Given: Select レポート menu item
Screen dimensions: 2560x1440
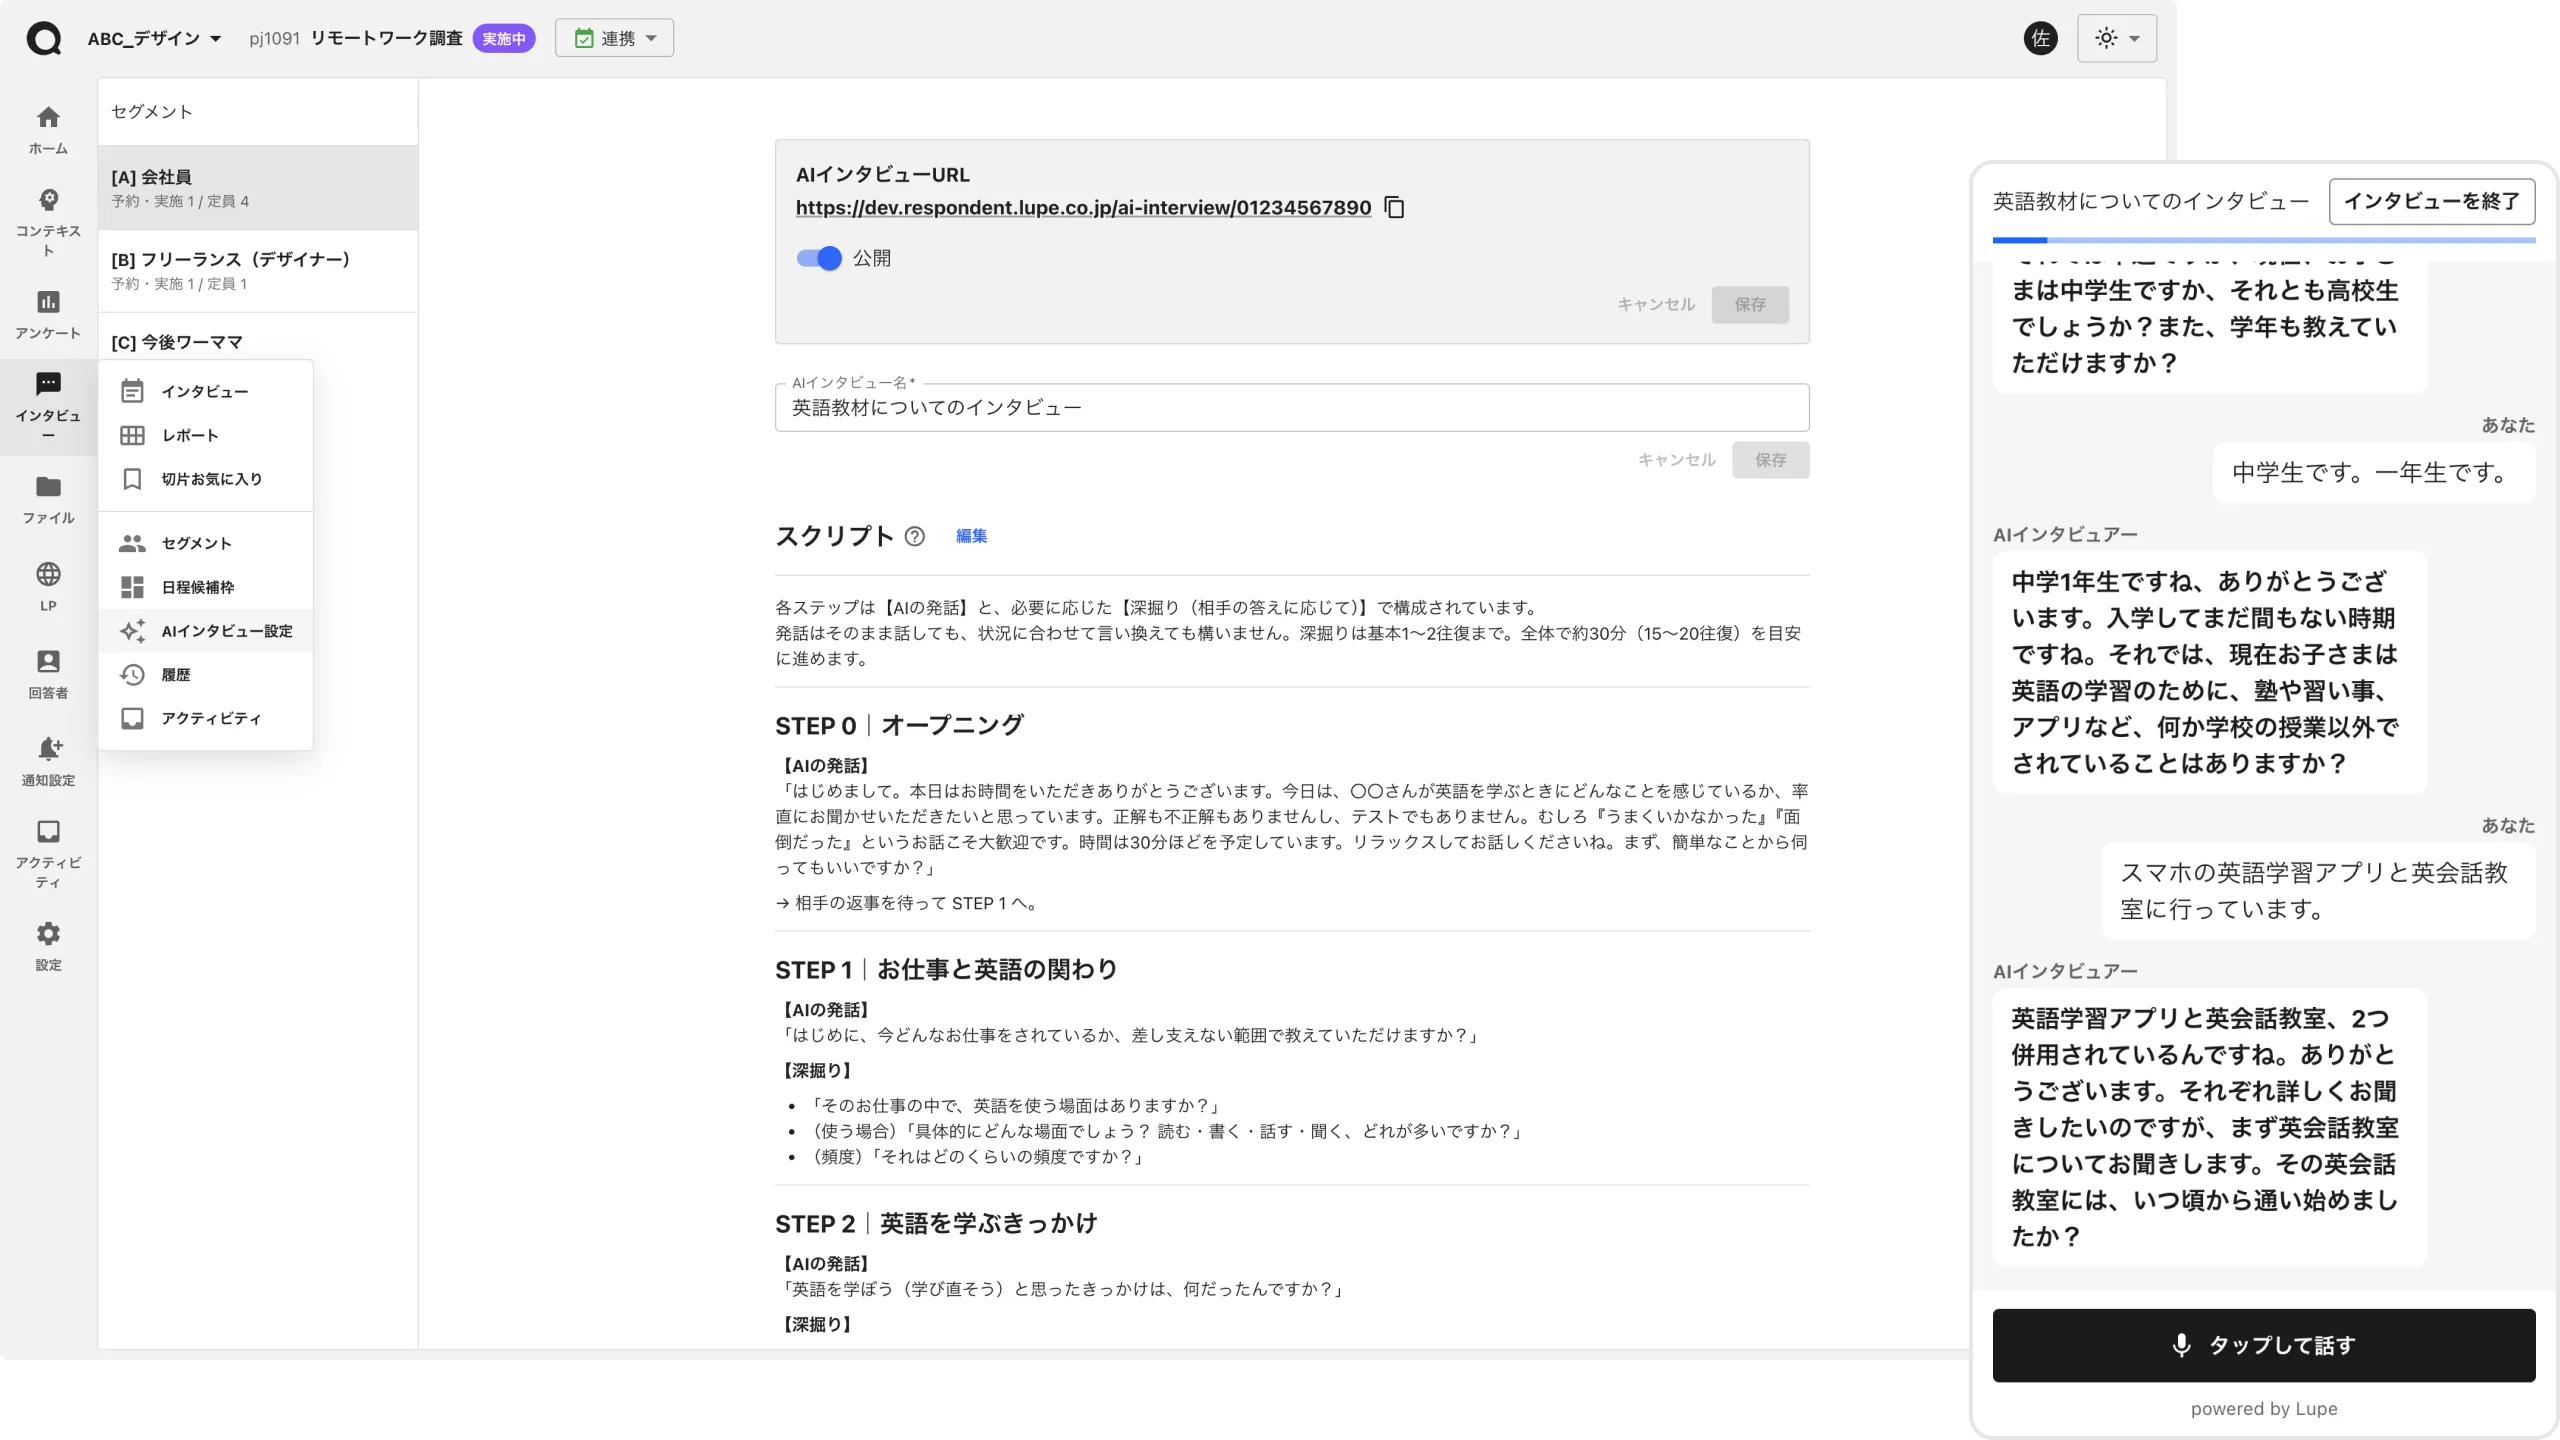Looking at the screenshot, I should pyautogui.click(x=205, y=435).
